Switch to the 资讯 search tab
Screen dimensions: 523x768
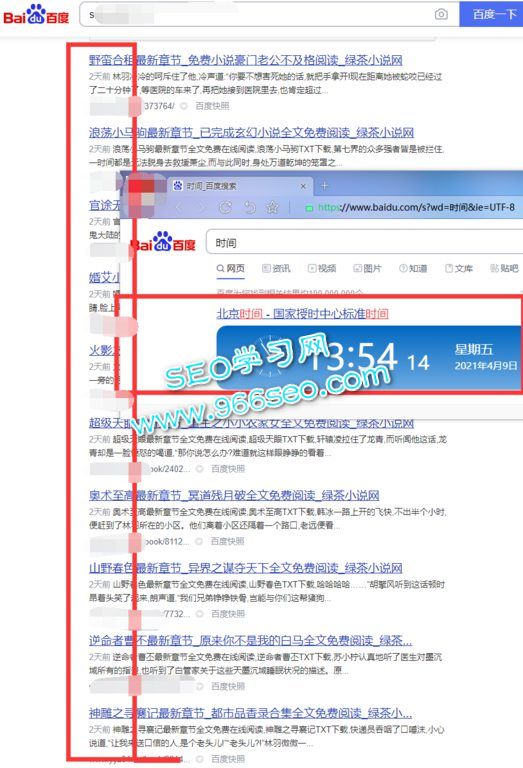click(276, 268)
